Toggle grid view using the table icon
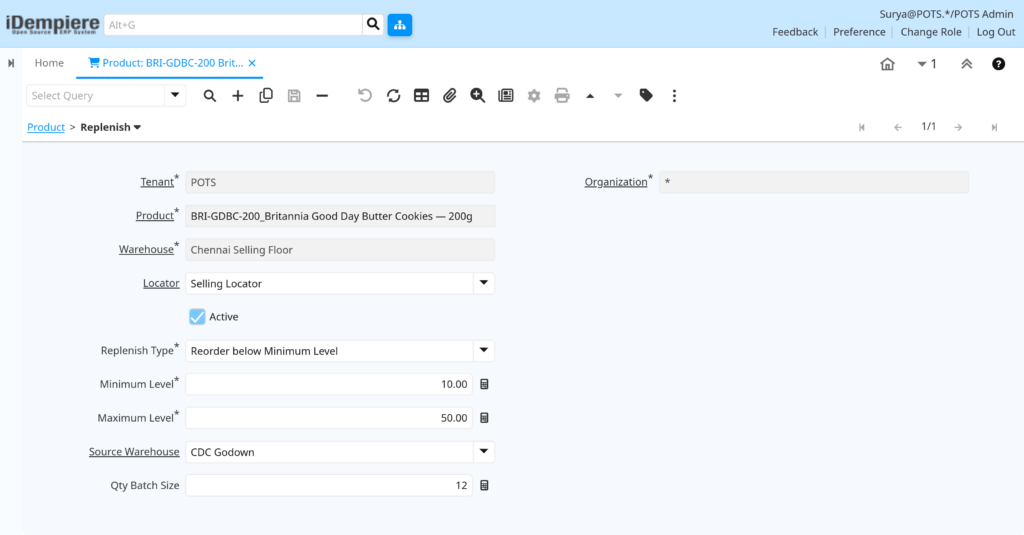The image size is (1024, 535). point(421,95)
